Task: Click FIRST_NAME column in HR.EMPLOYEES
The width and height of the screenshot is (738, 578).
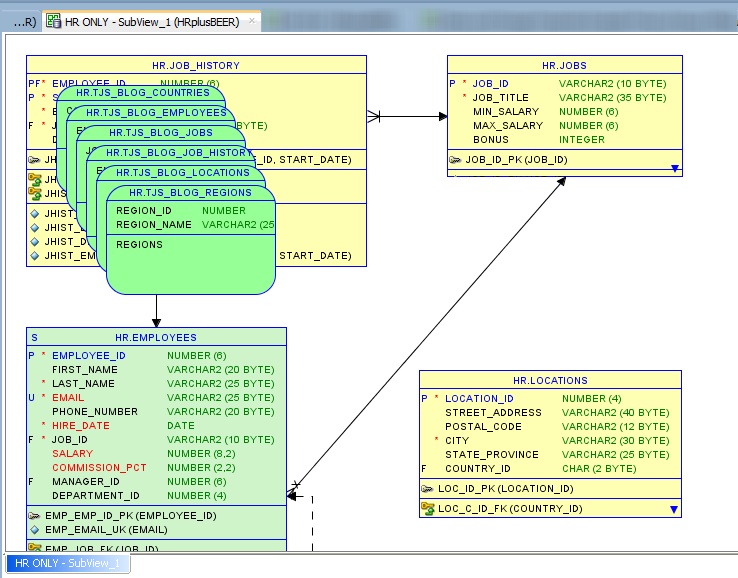Action: 85,369
